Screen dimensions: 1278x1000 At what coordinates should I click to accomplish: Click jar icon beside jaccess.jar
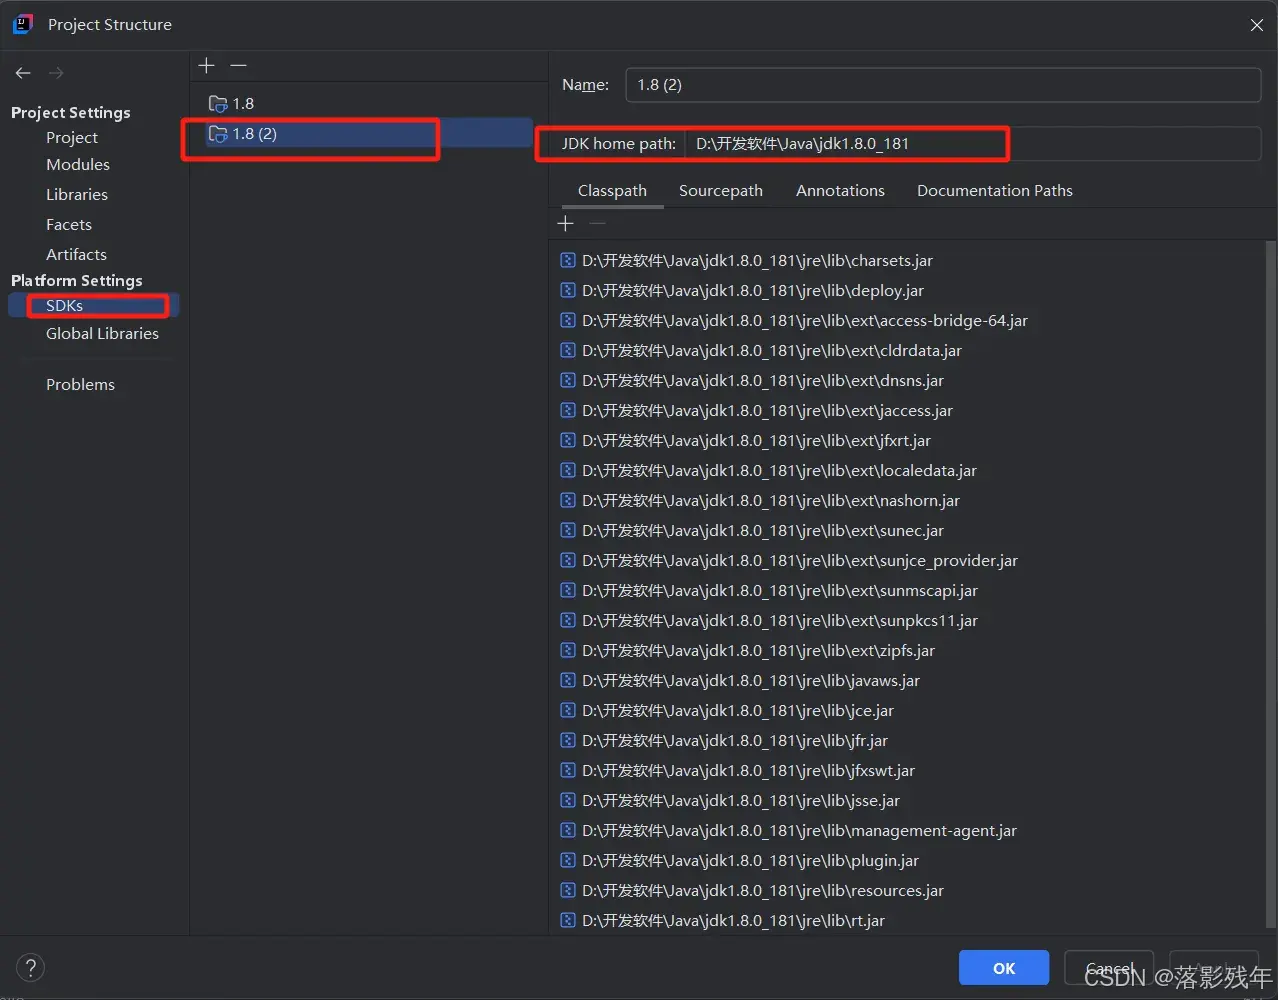coord(567,411)
